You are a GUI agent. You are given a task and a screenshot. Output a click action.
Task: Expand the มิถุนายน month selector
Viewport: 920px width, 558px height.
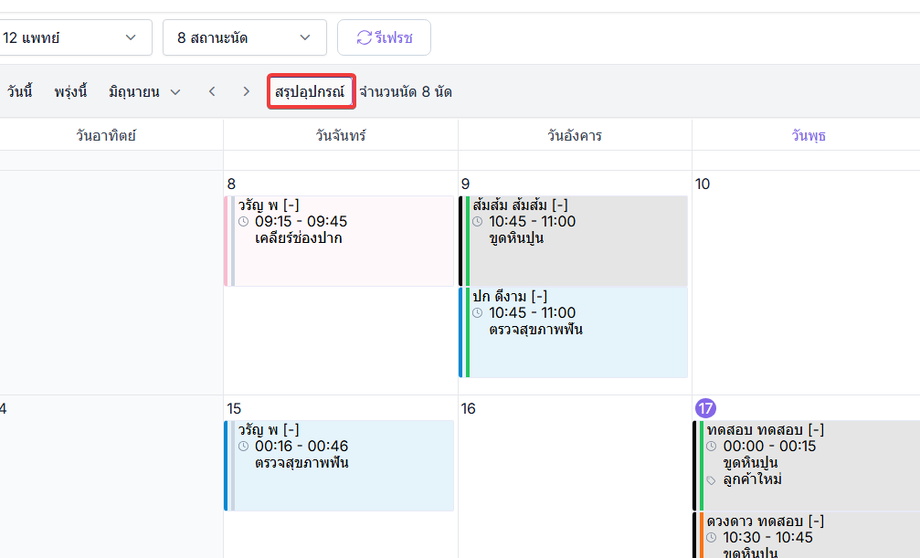pyautogui.click(x=144, y=92)
